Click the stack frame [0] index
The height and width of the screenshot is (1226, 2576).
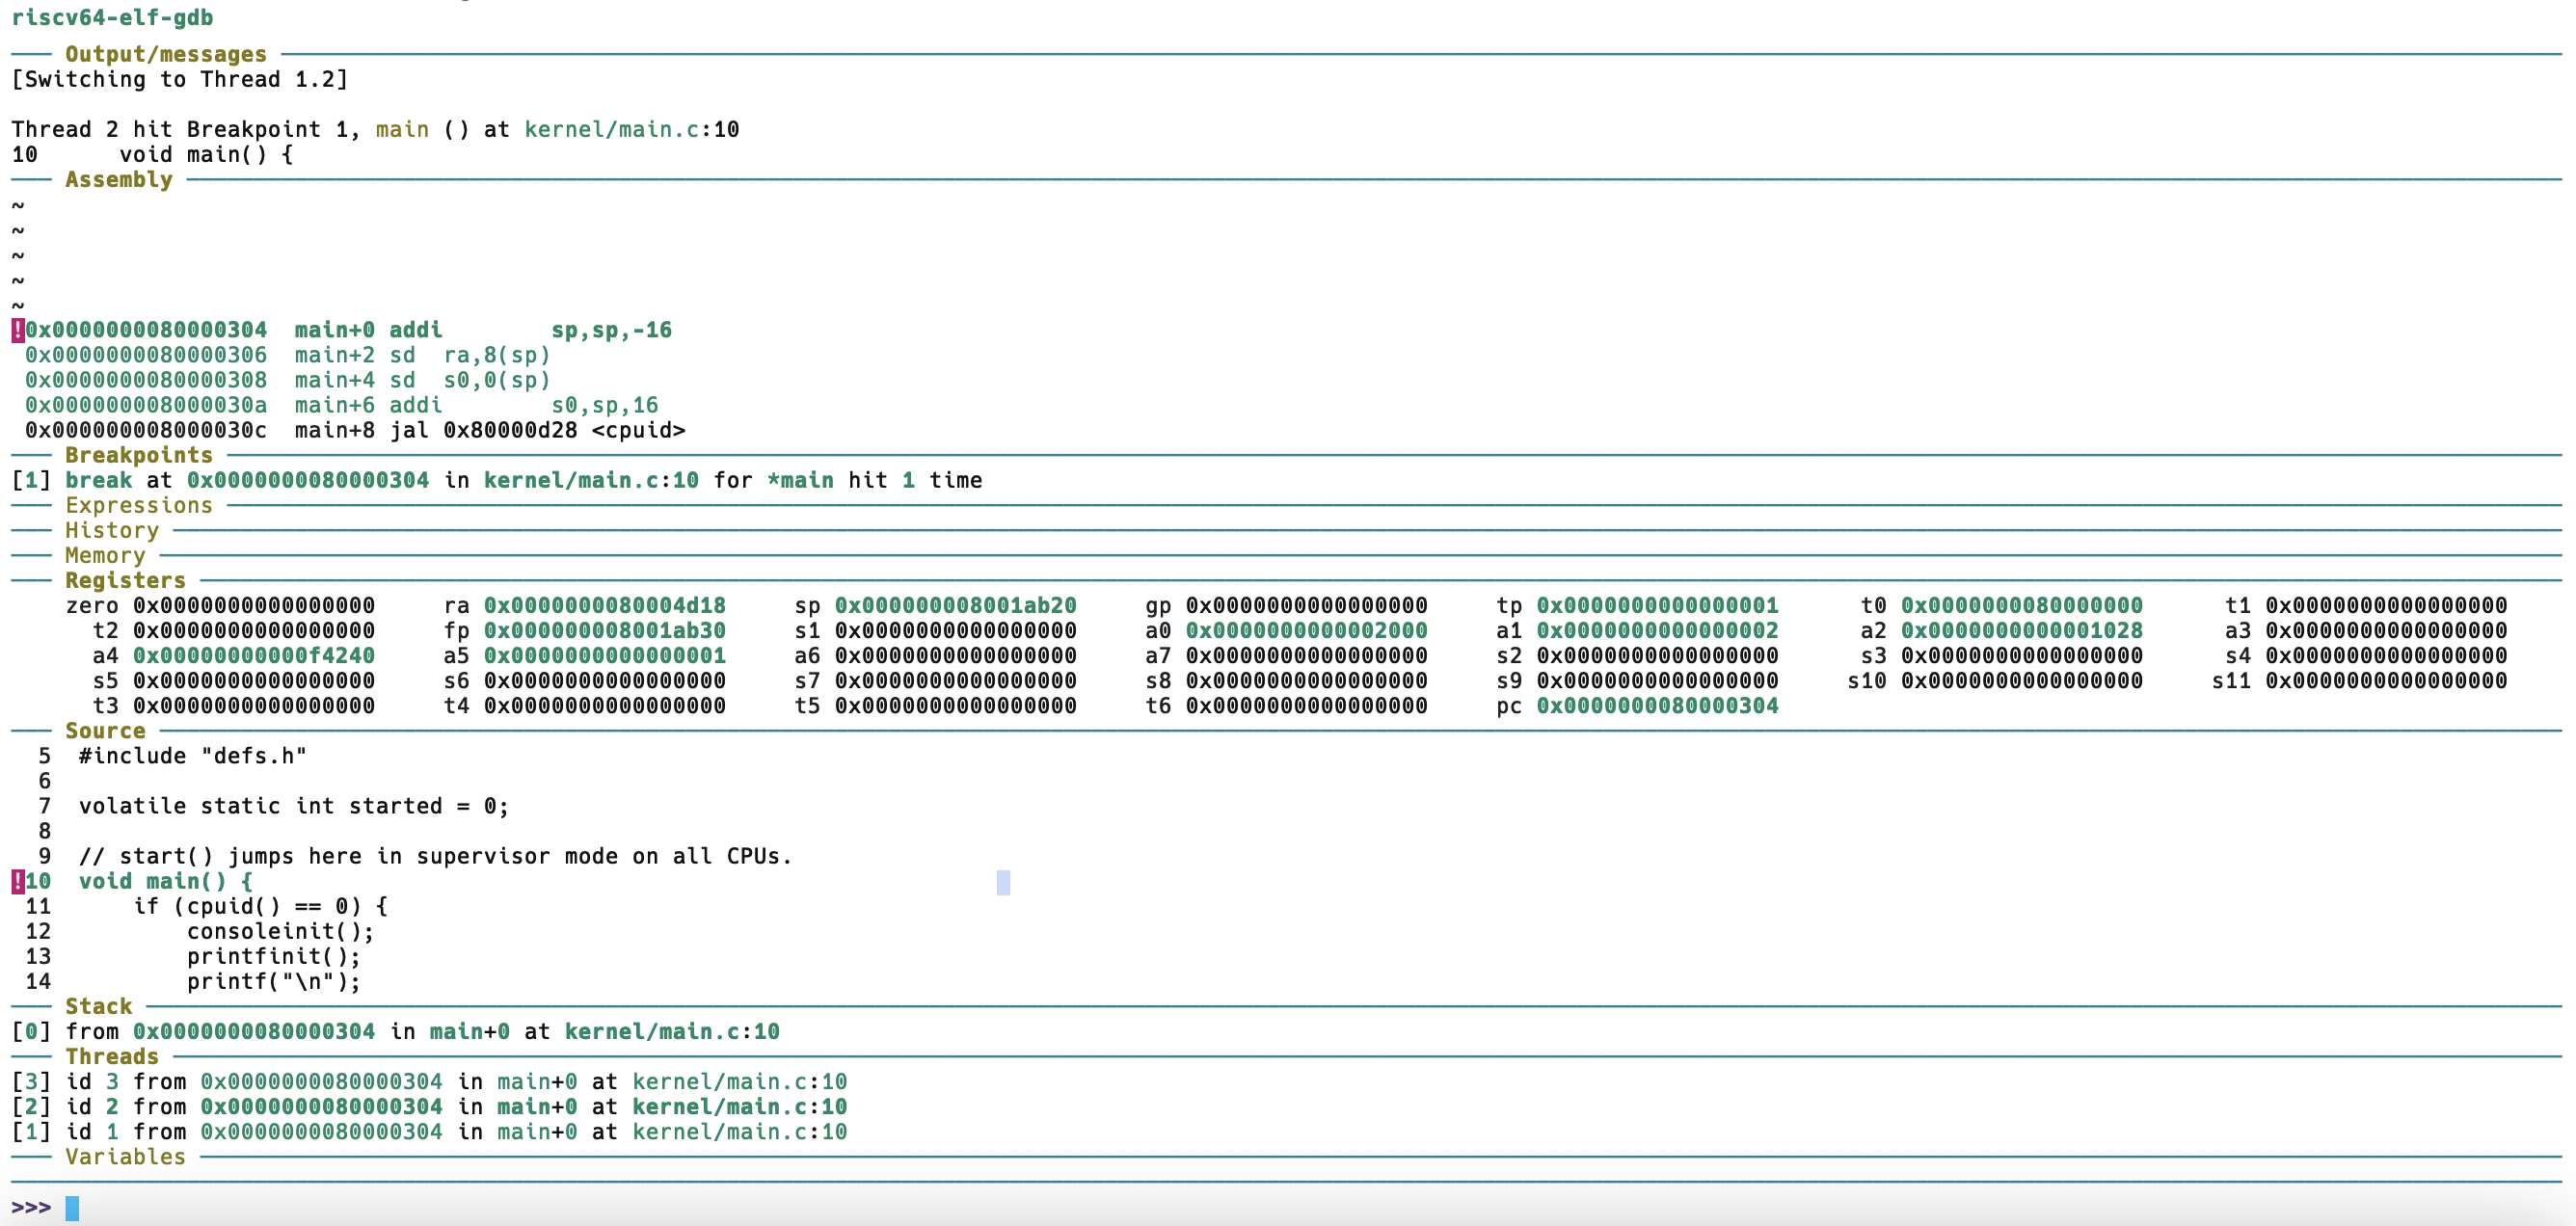(31, 1031)
